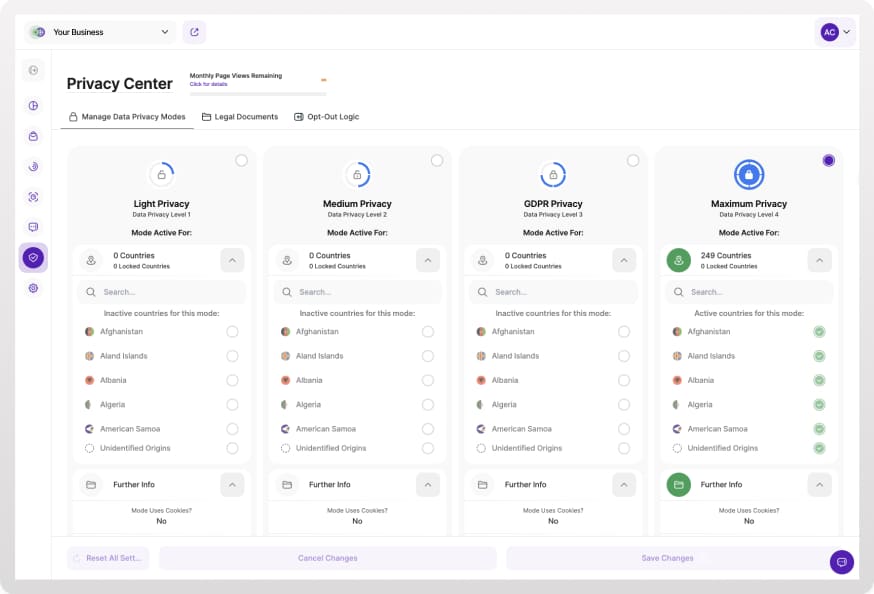
Task: Click the message box icon in sidebar
Action: coord(33,227)
